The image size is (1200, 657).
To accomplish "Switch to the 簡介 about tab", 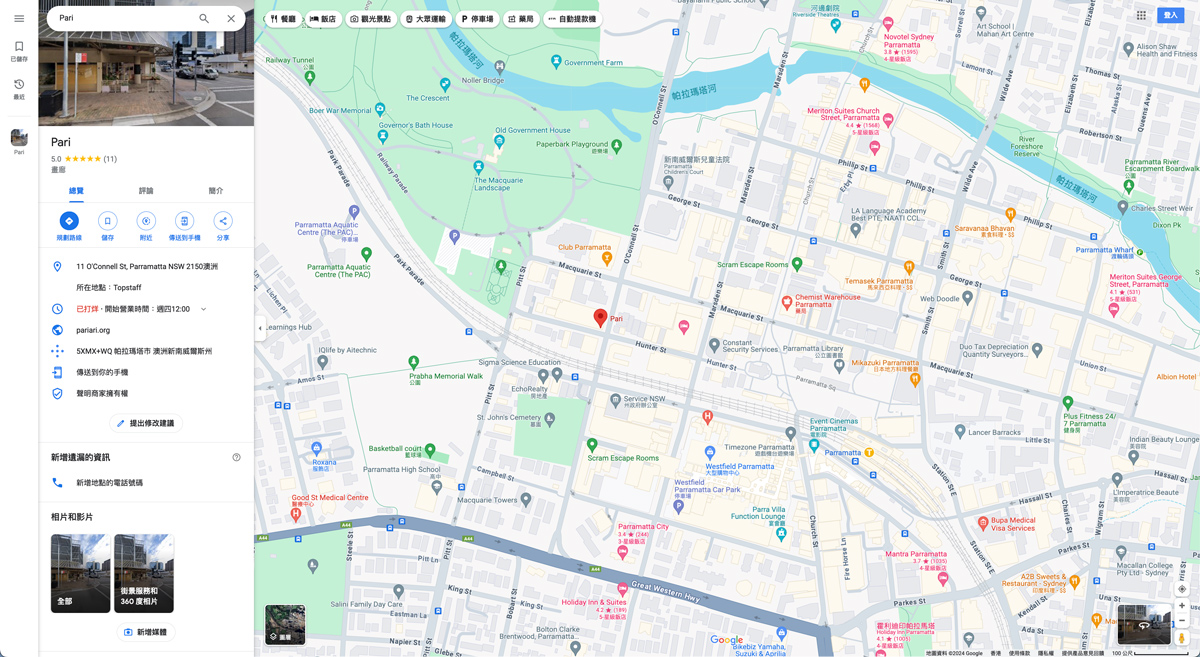I will coord(215,191).
